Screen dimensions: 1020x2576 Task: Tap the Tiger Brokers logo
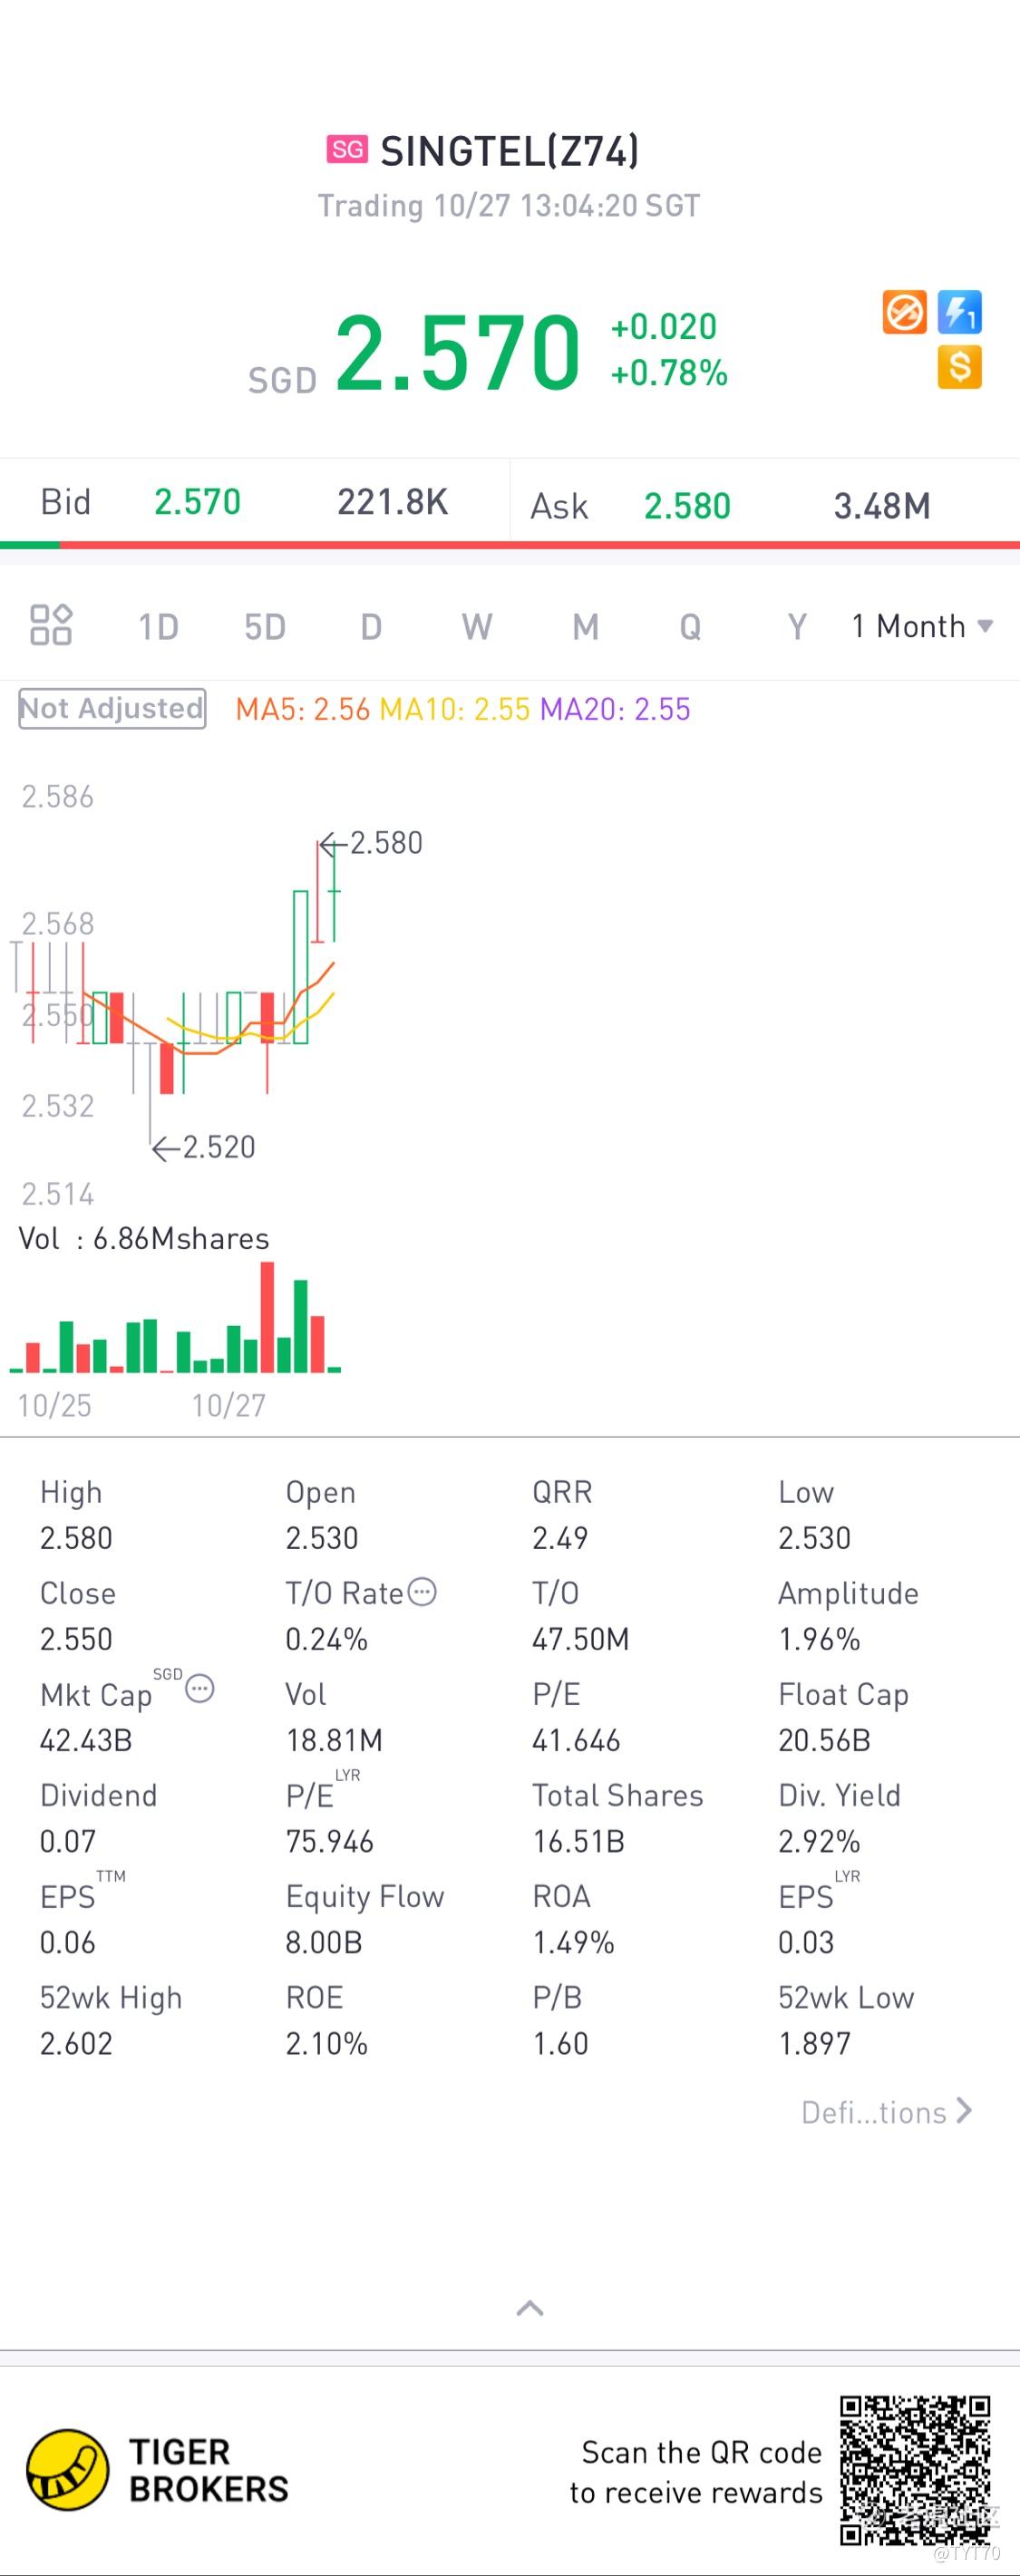(x=67, y=2469)
